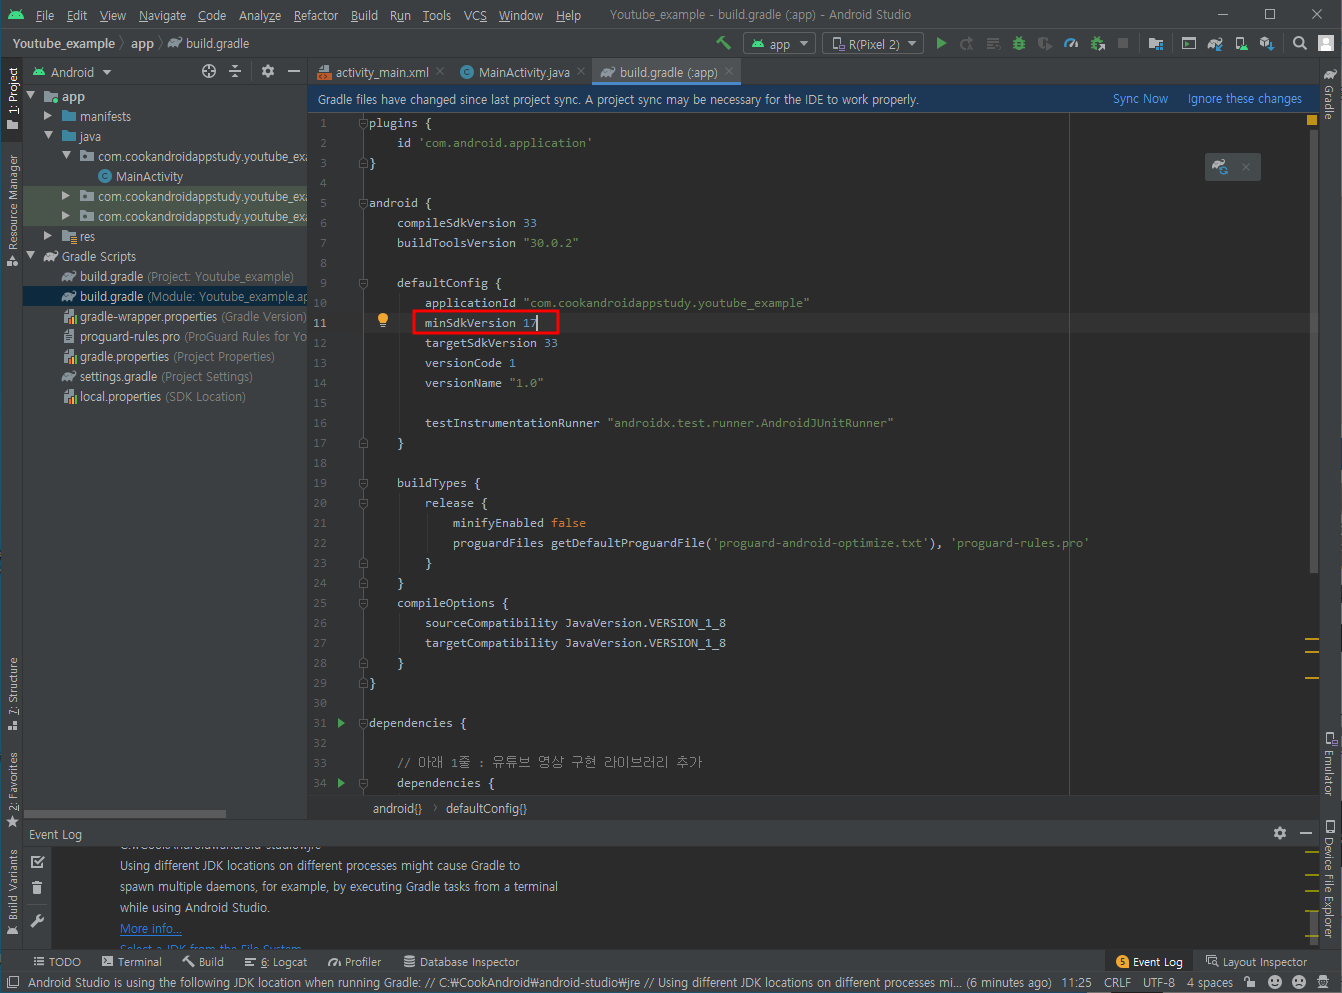Click the floating Gradle sync elephant icon
1342x993 pixels.
[1220, 167]
